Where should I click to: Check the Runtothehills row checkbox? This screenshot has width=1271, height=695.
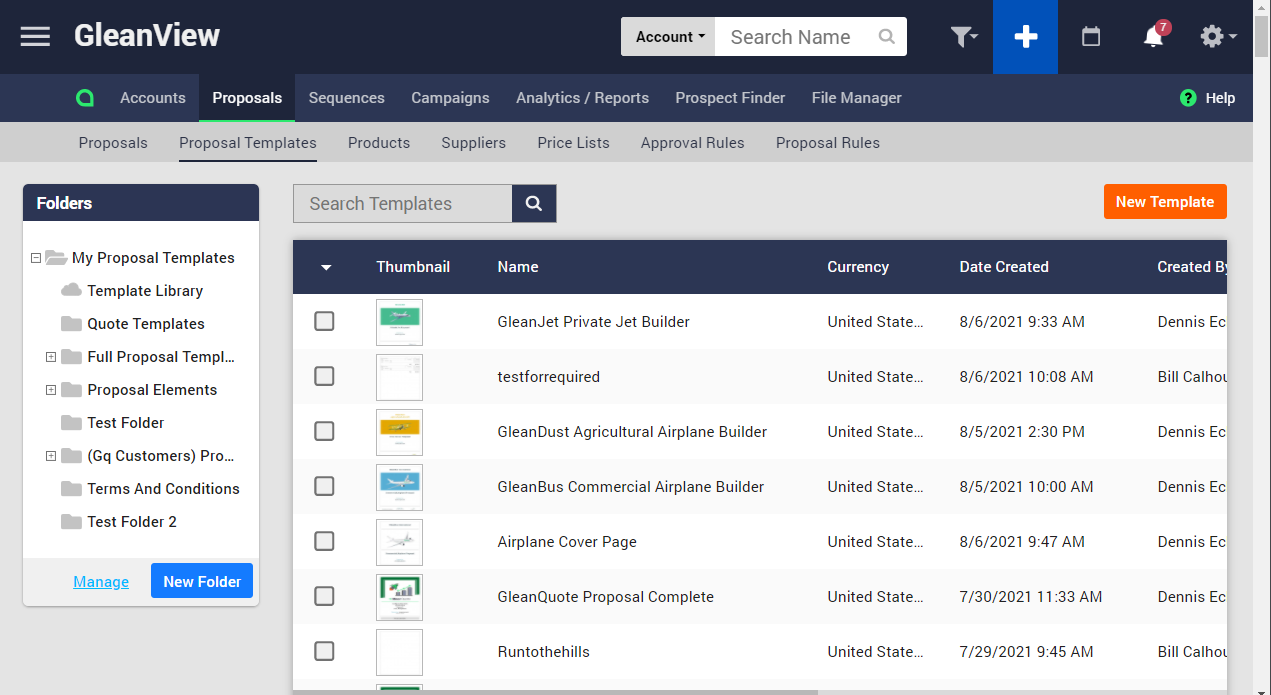[x=324, y=651]
